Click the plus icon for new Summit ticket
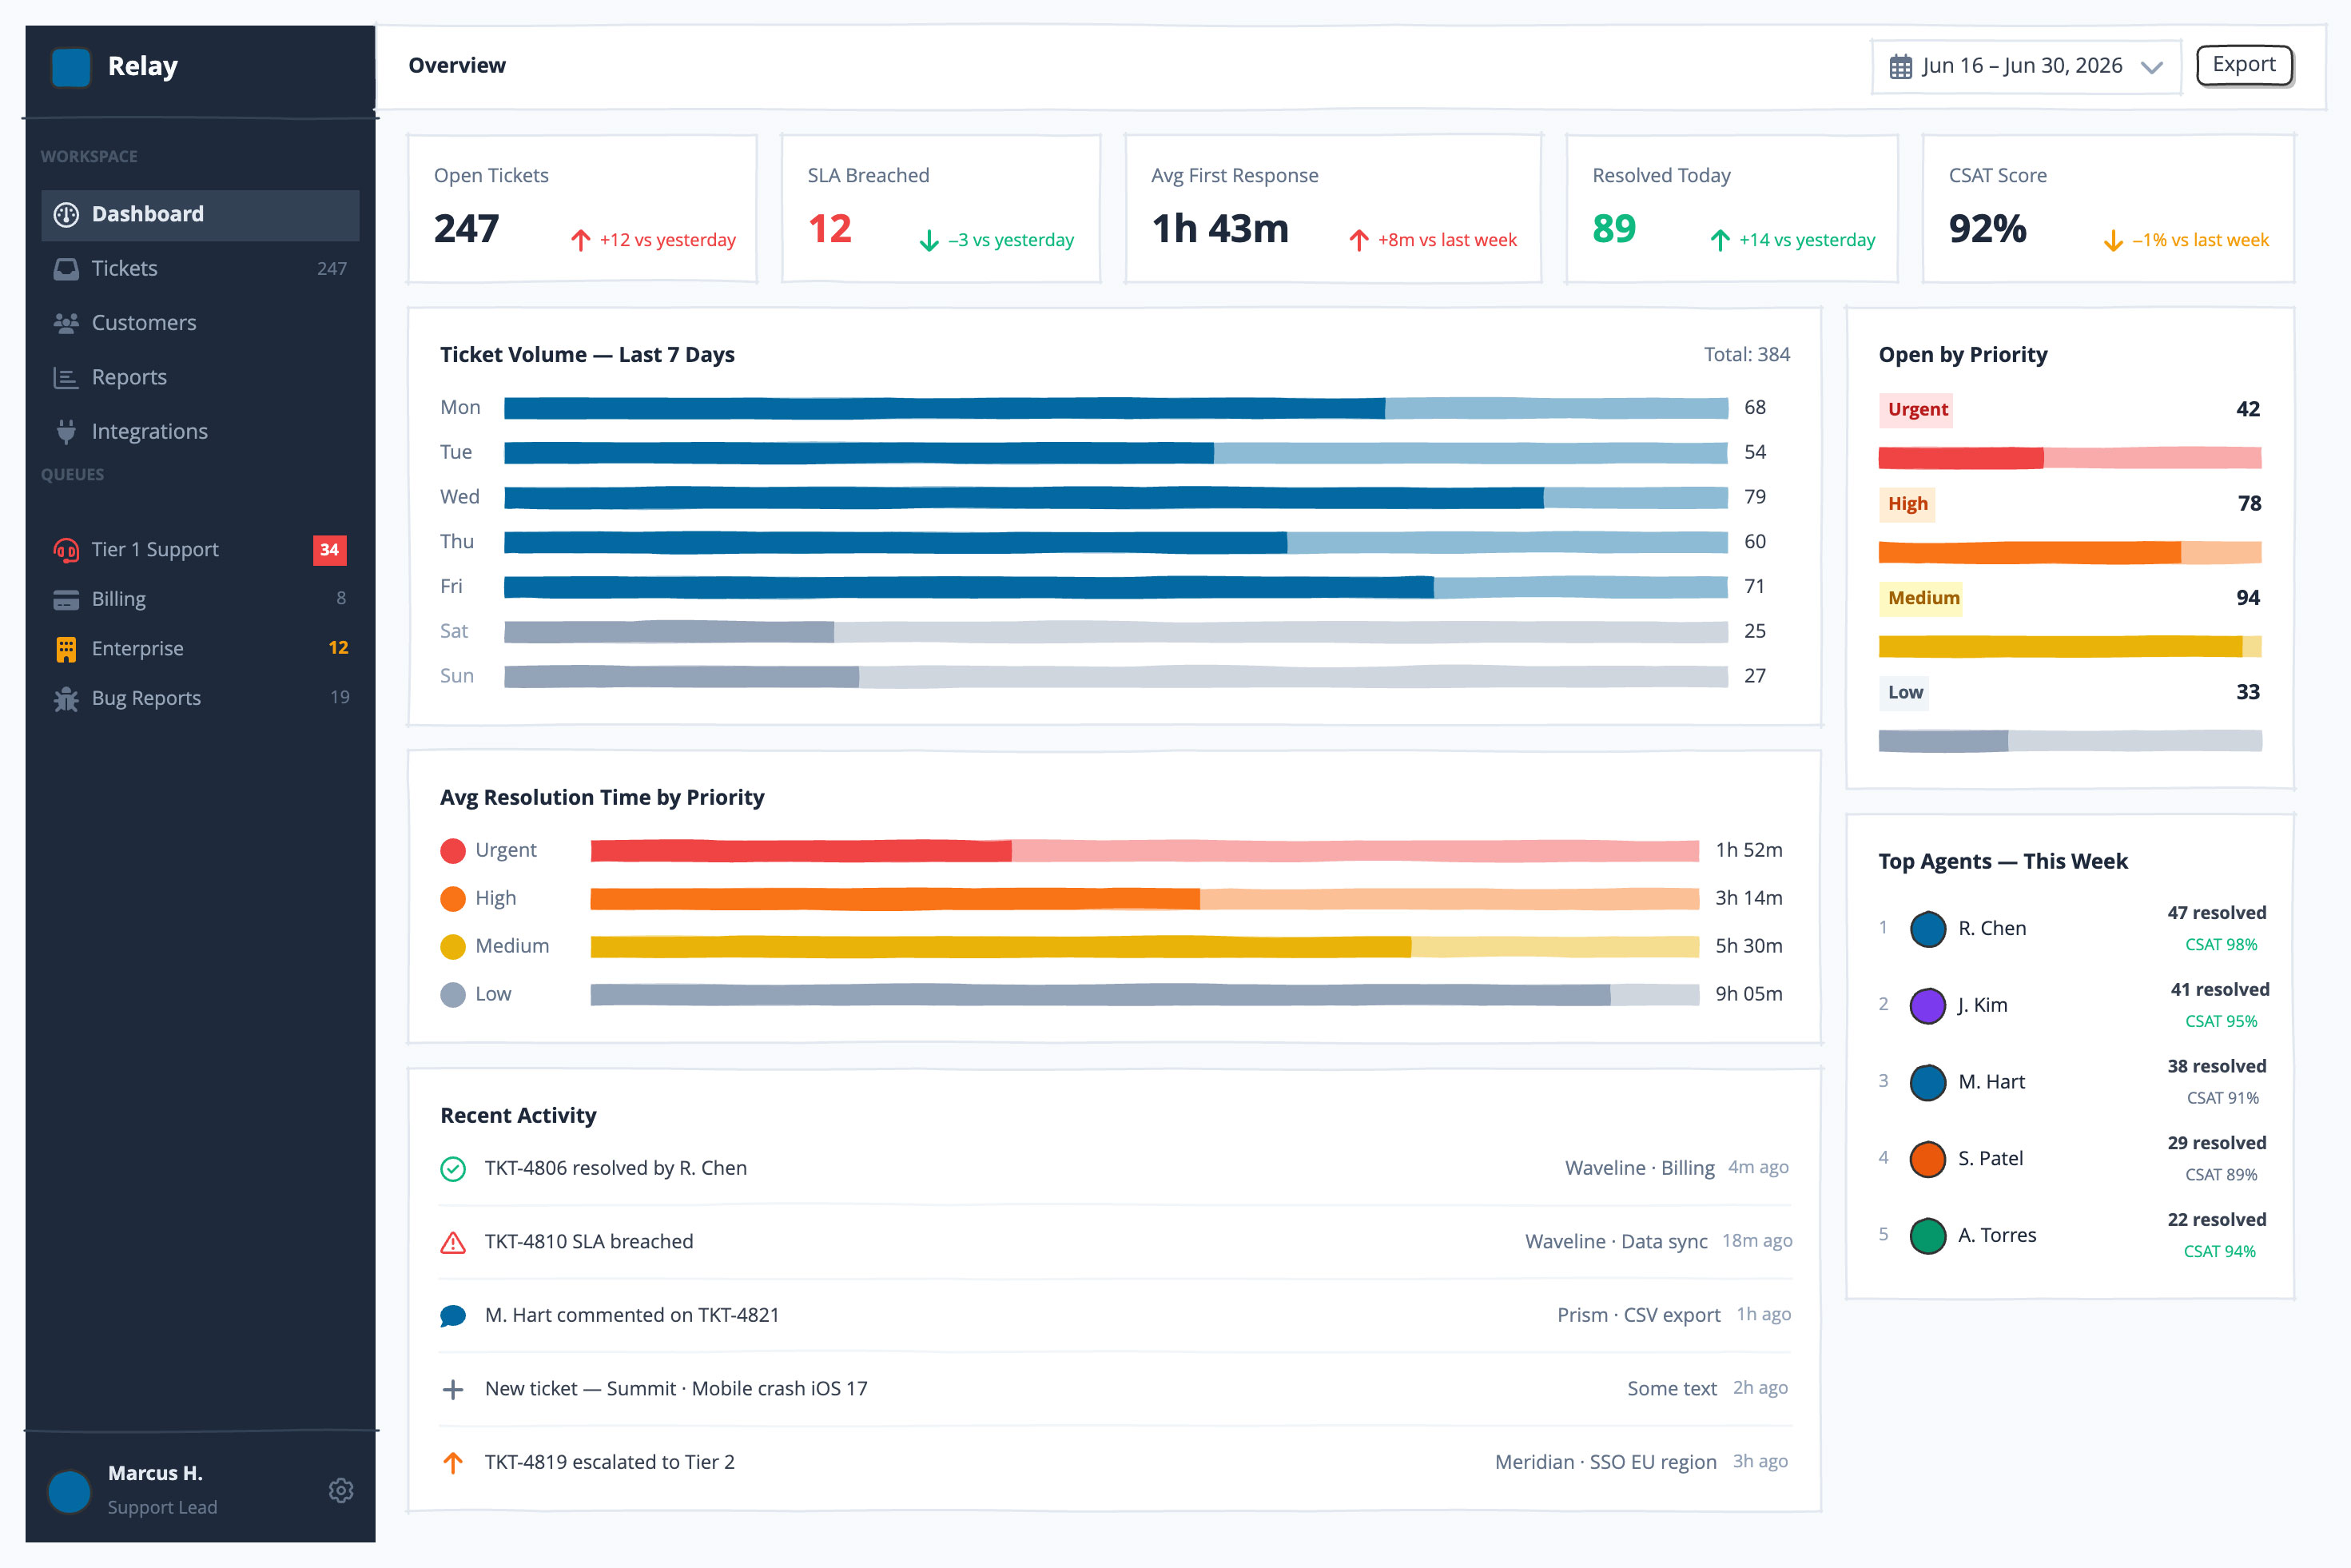This screenshot has height=1568, width=2351. click(453, 1389)
